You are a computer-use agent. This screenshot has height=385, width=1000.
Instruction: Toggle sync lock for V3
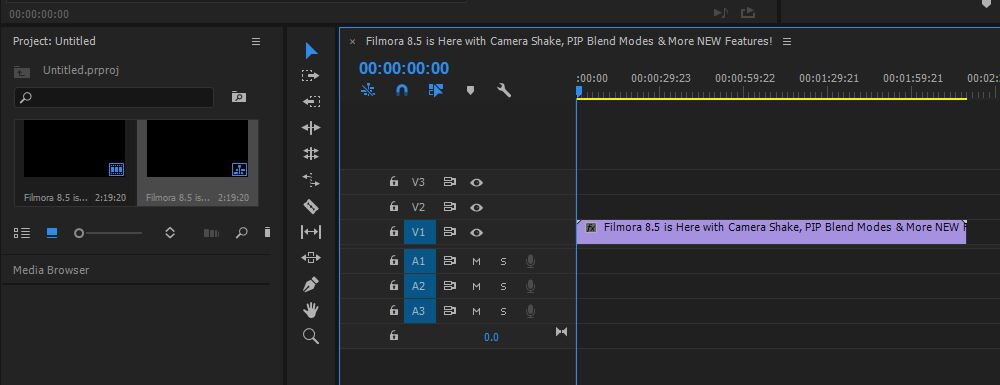(450, 182)
